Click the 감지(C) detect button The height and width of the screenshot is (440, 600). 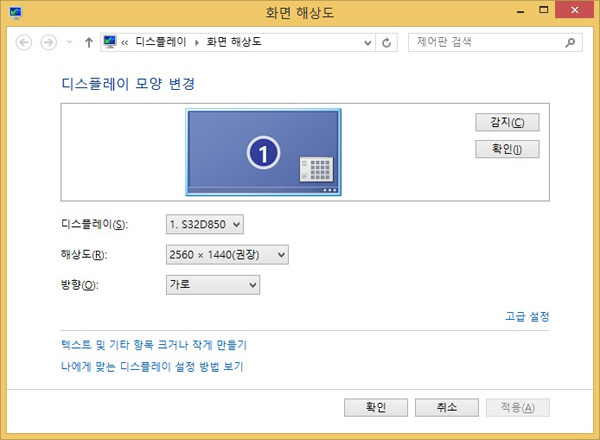507,122
